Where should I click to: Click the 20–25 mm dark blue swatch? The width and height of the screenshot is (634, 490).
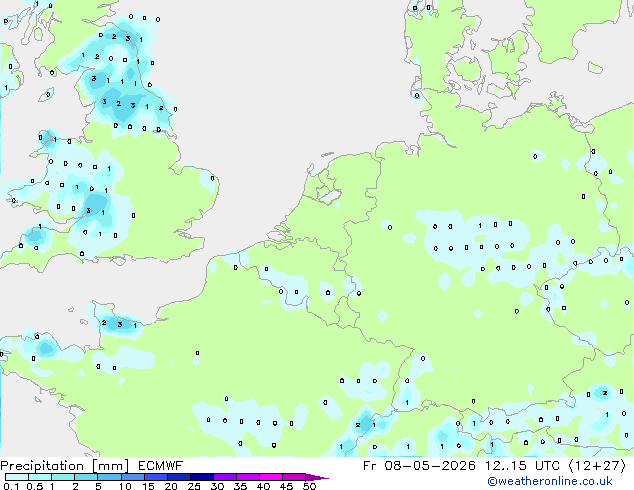click(x=179, y=477)
